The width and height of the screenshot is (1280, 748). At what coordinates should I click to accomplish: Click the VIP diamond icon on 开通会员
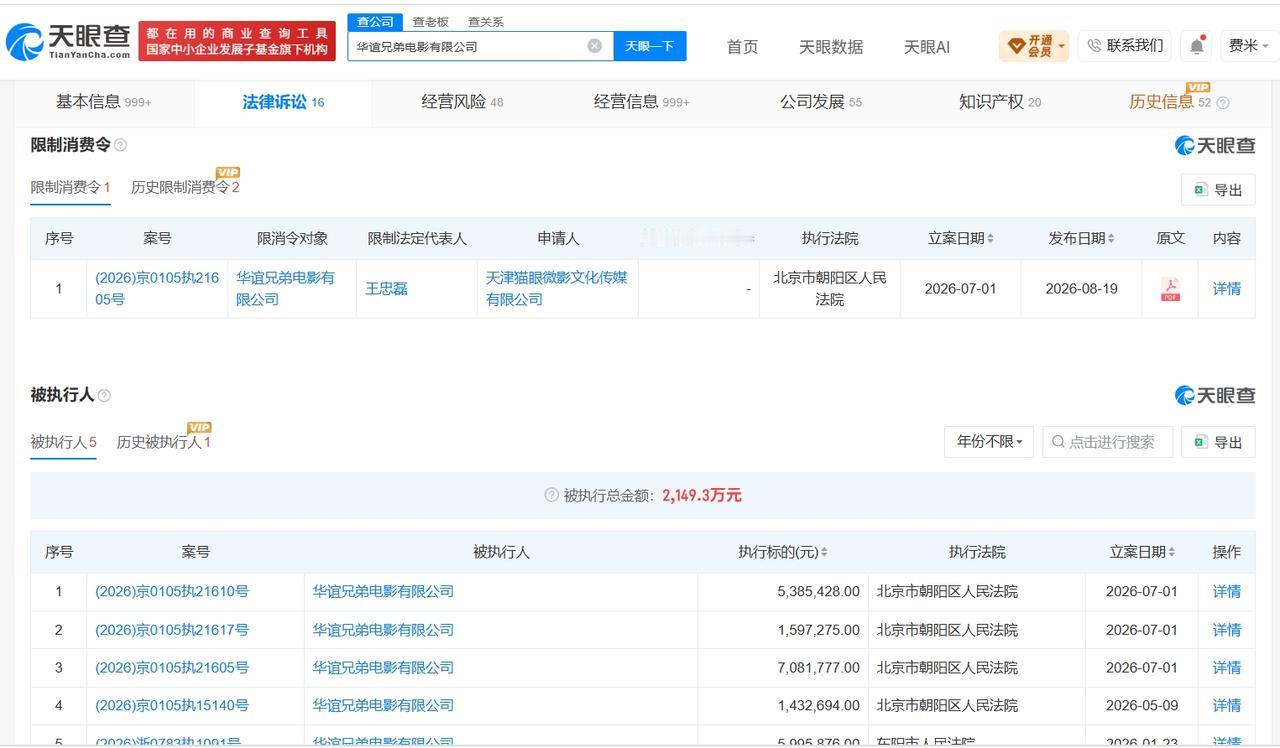[1016, 46]
